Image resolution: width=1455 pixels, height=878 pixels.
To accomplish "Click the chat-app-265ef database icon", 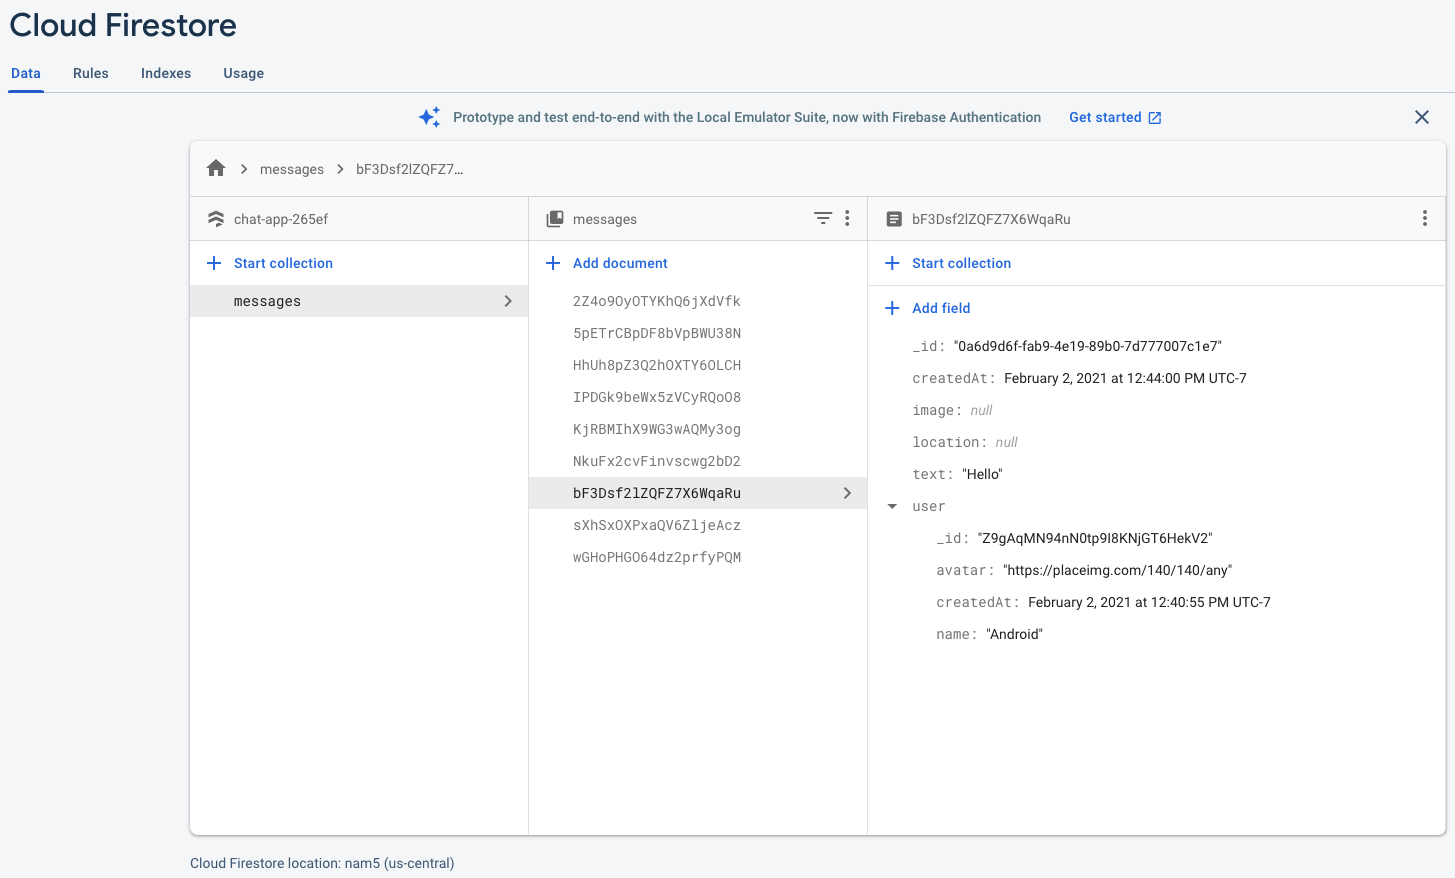I will click(216, 218).
